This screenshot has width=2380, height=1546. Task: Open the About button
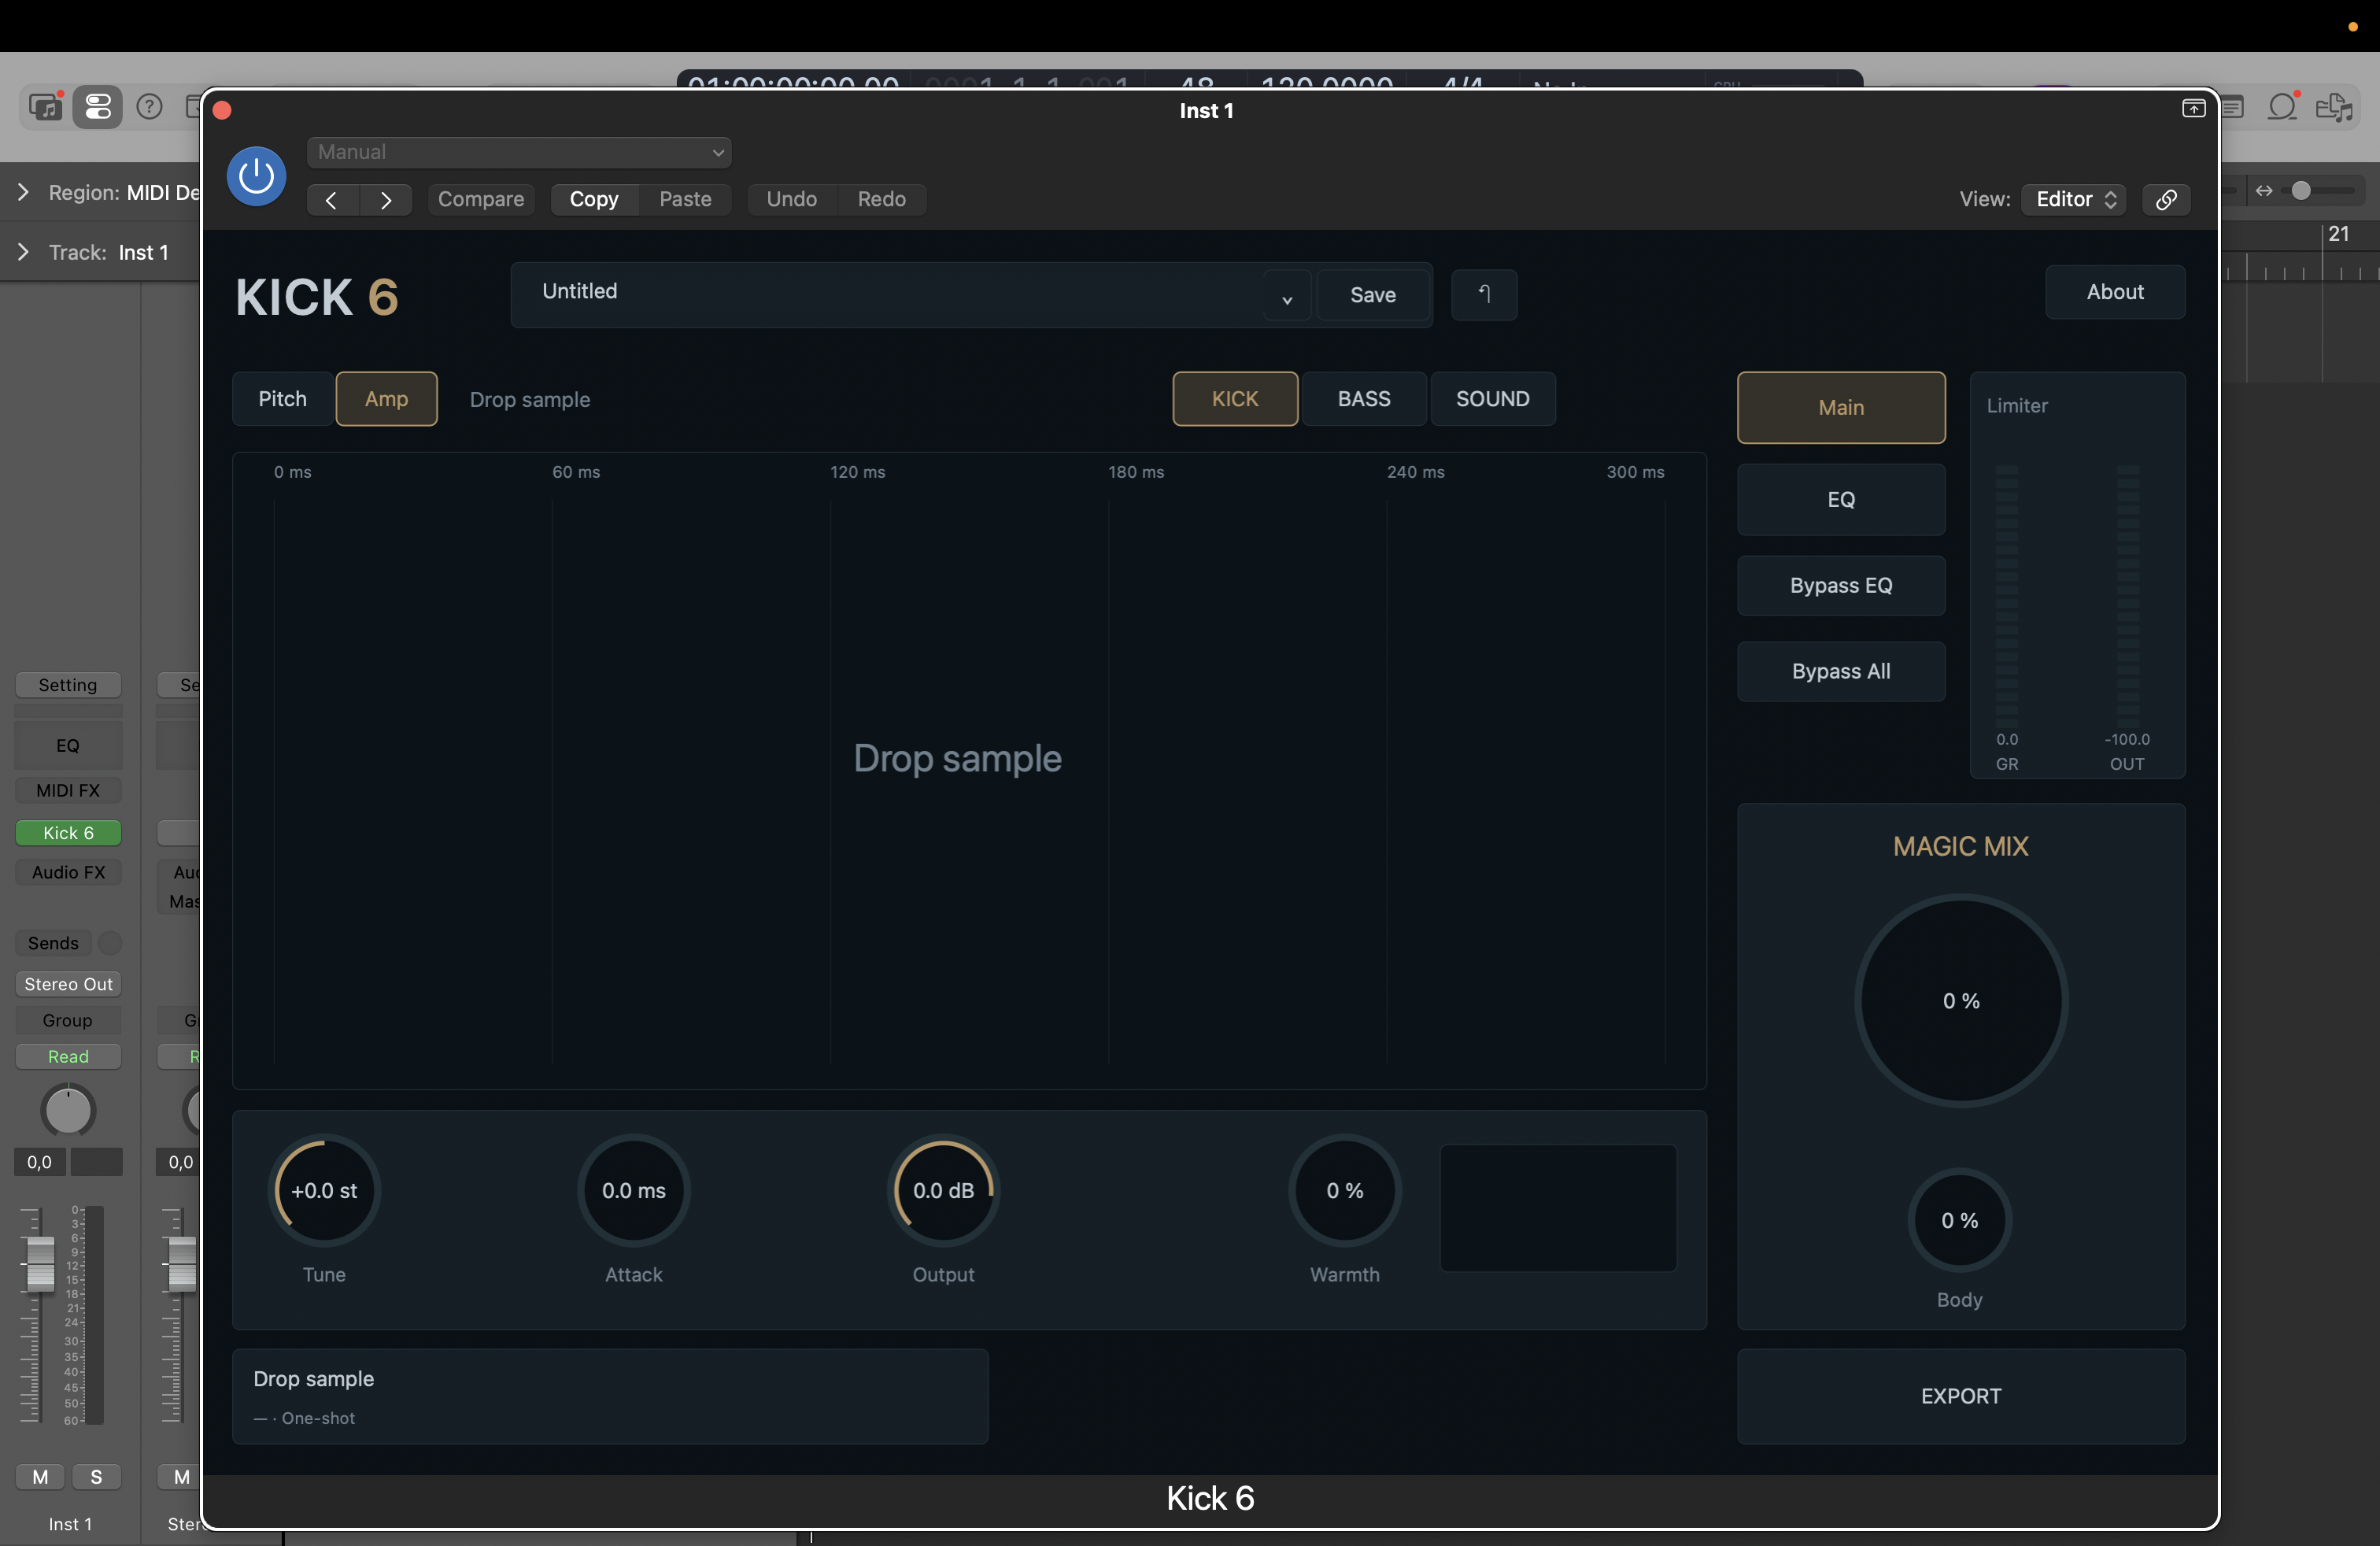(x=2114, y=292)
